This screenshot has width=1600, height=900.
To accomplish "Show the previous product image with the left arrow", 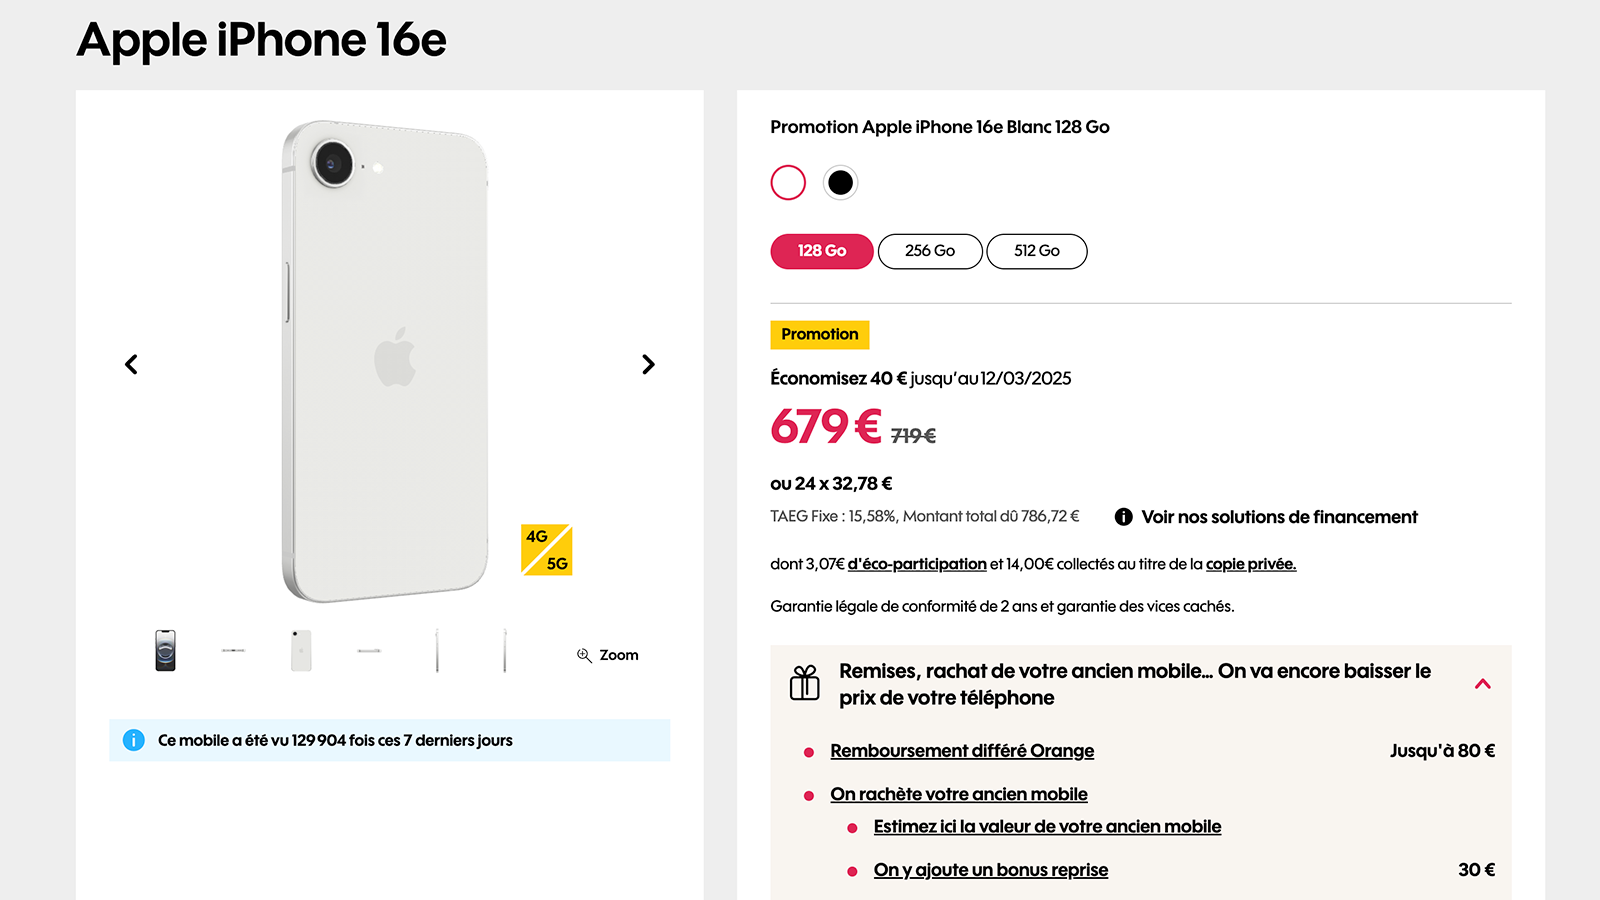I will point(131,364).
